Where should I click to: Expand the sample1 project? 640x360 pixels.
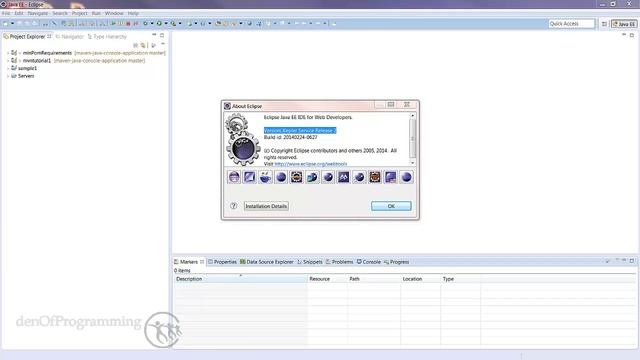pos(8,68)
